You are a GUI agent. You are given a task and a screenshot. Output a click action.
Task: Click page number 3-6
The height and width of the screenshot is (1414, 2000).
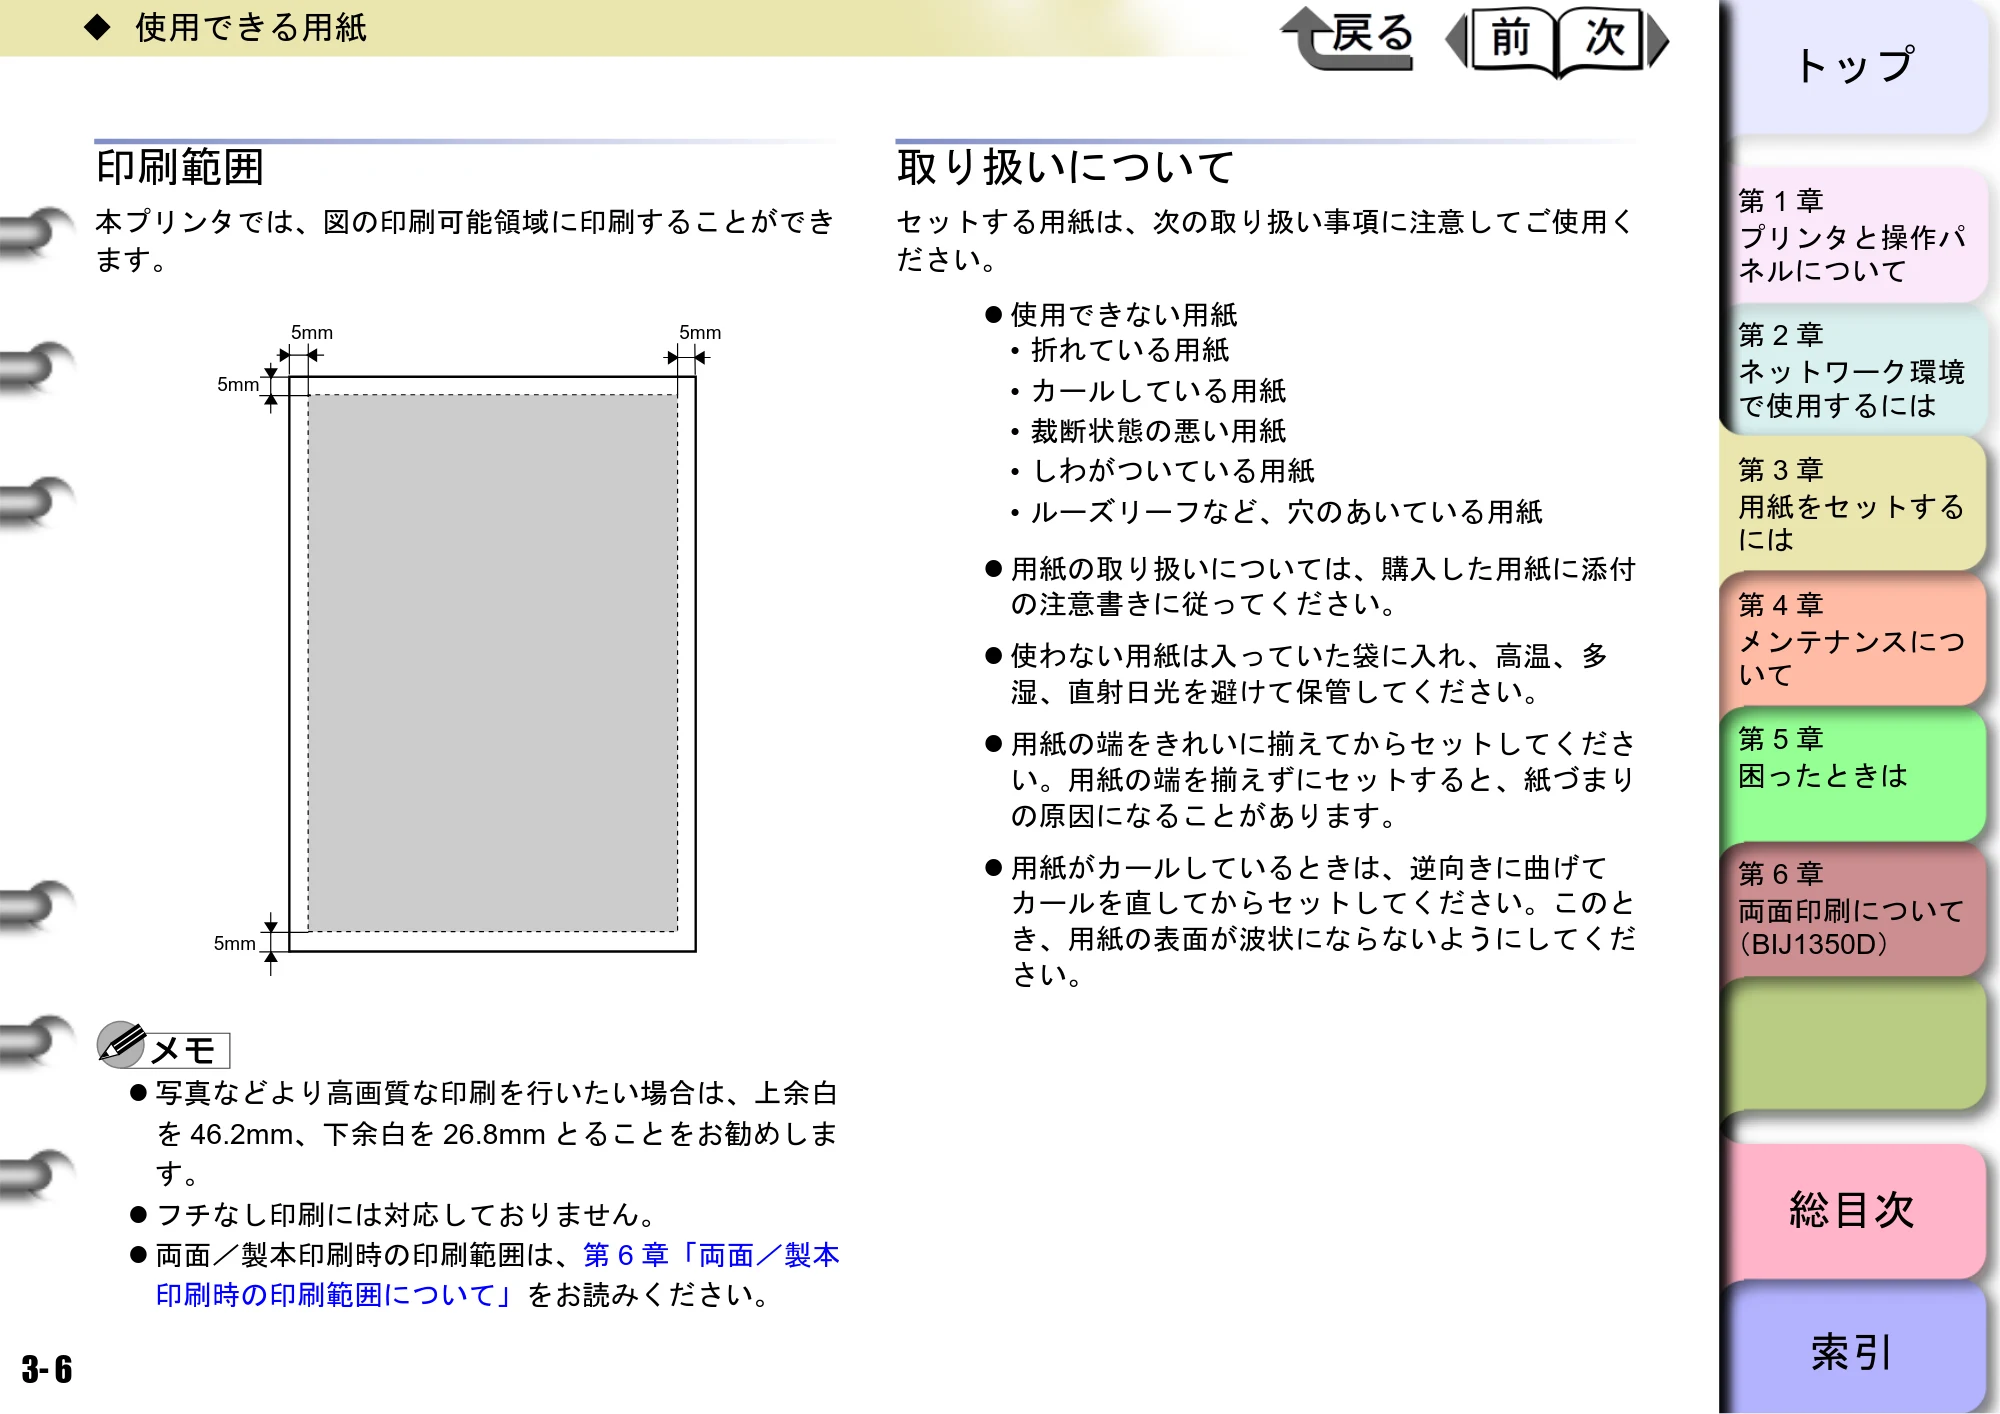[47, 1369]
